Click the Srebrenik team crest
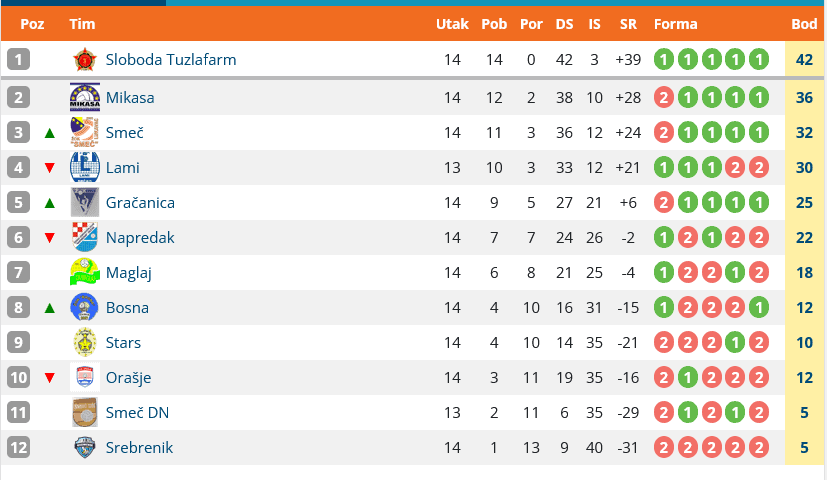 point(85,448)
